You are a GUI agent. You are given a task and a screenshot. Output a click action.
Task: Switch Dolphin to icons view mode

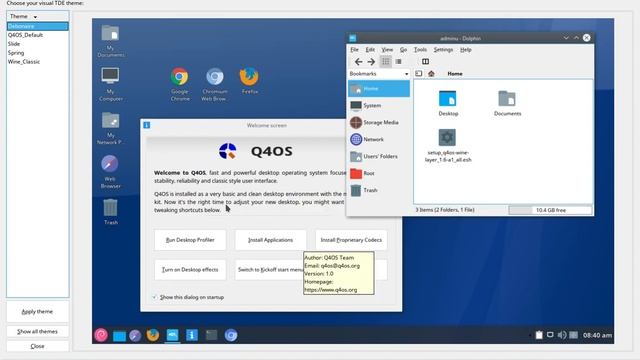point(385,62)
